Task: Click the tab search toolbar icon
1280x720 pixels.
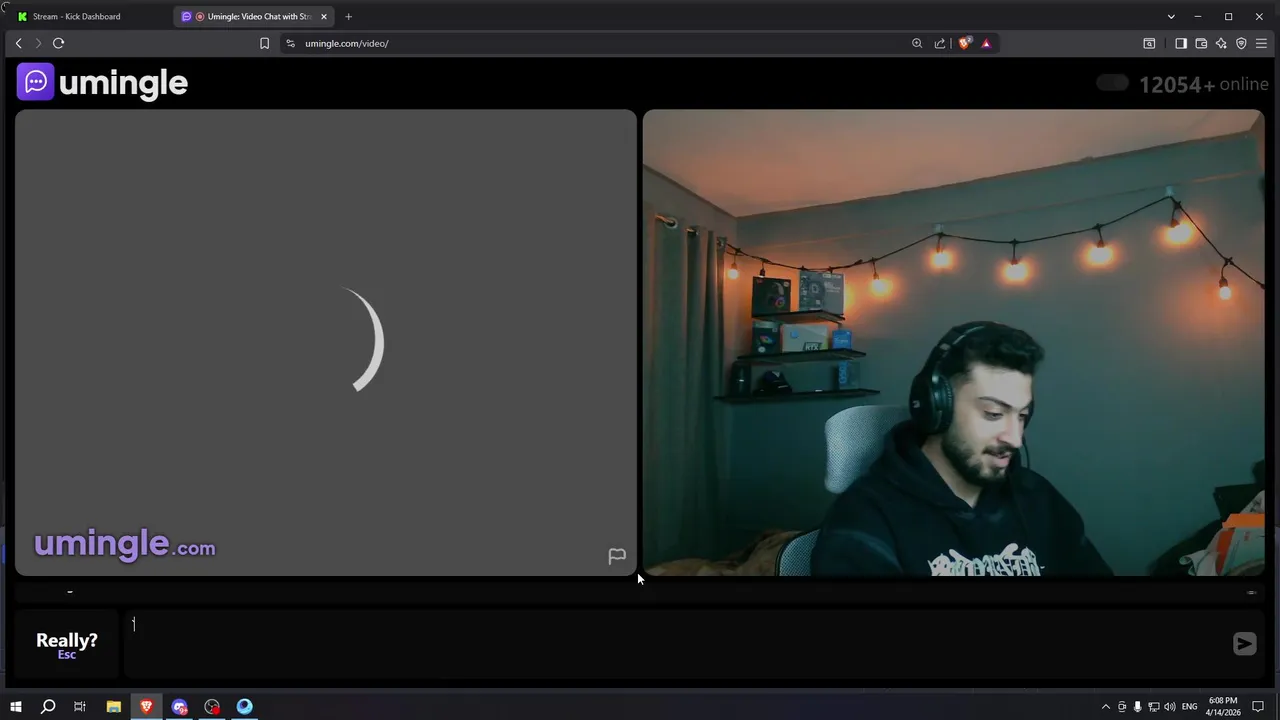Action: (x=1149, y=43)
